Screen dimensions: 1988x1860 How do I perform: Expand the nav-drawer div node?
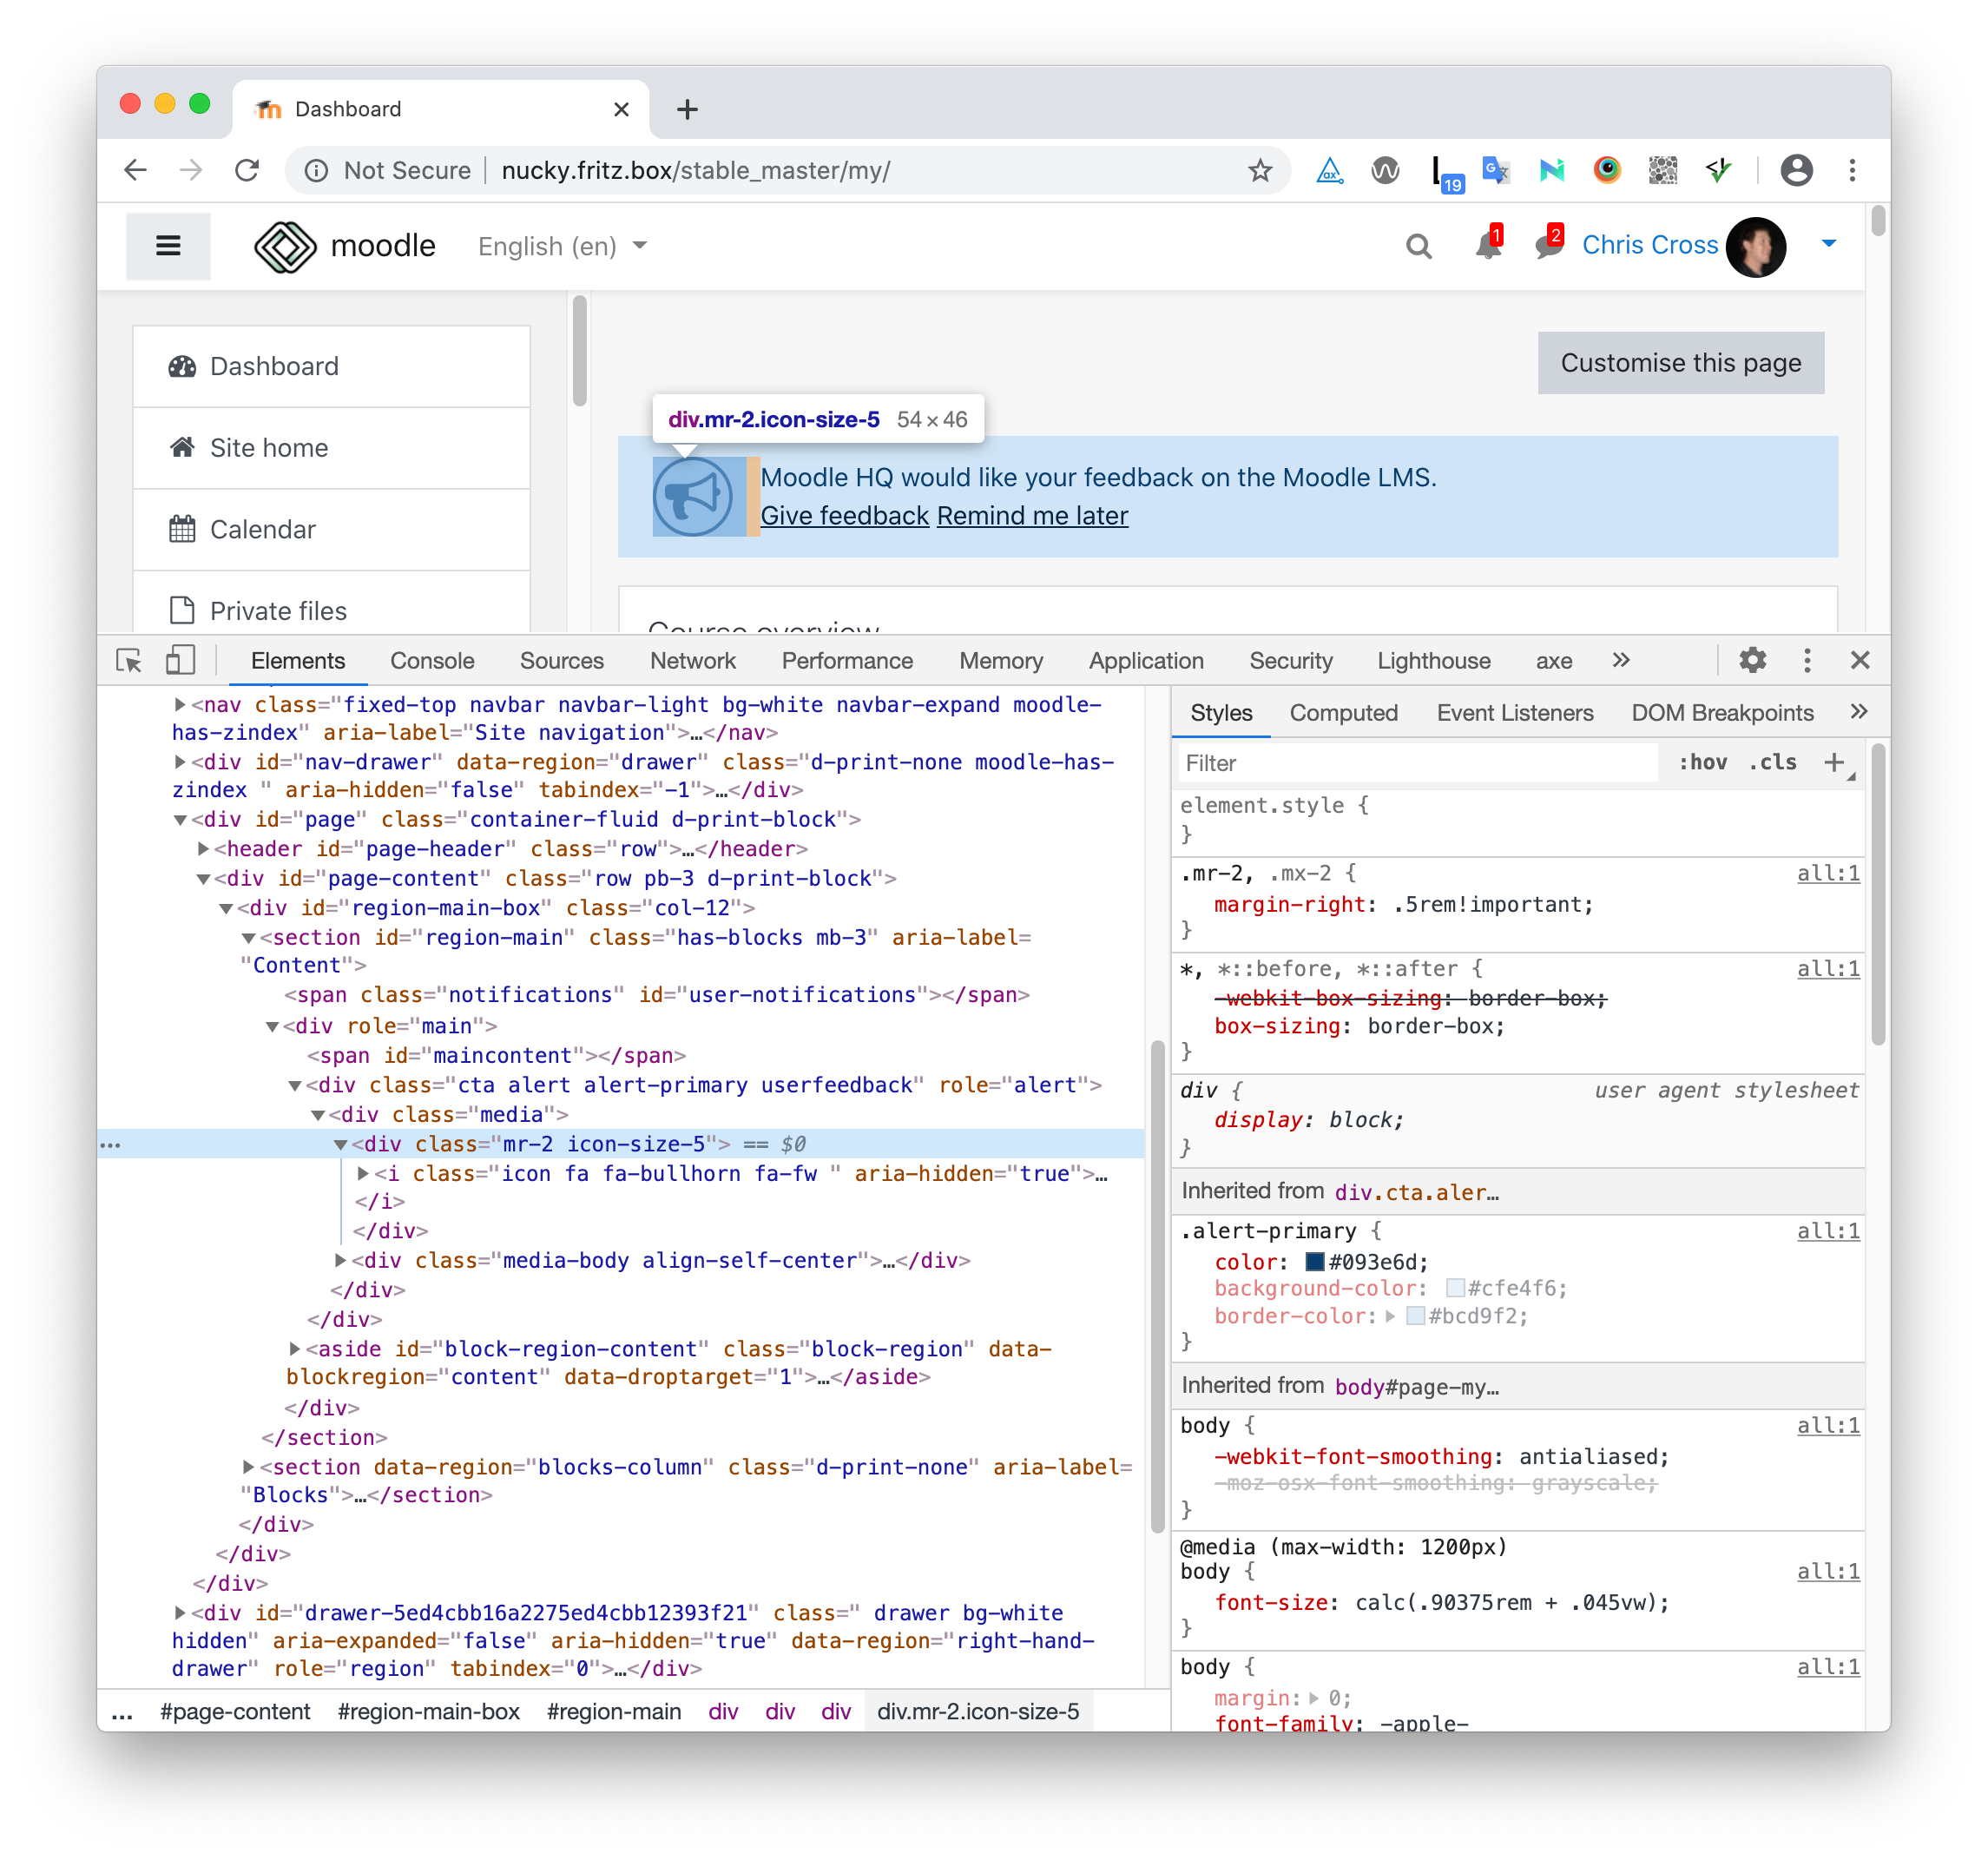point(180,761)
